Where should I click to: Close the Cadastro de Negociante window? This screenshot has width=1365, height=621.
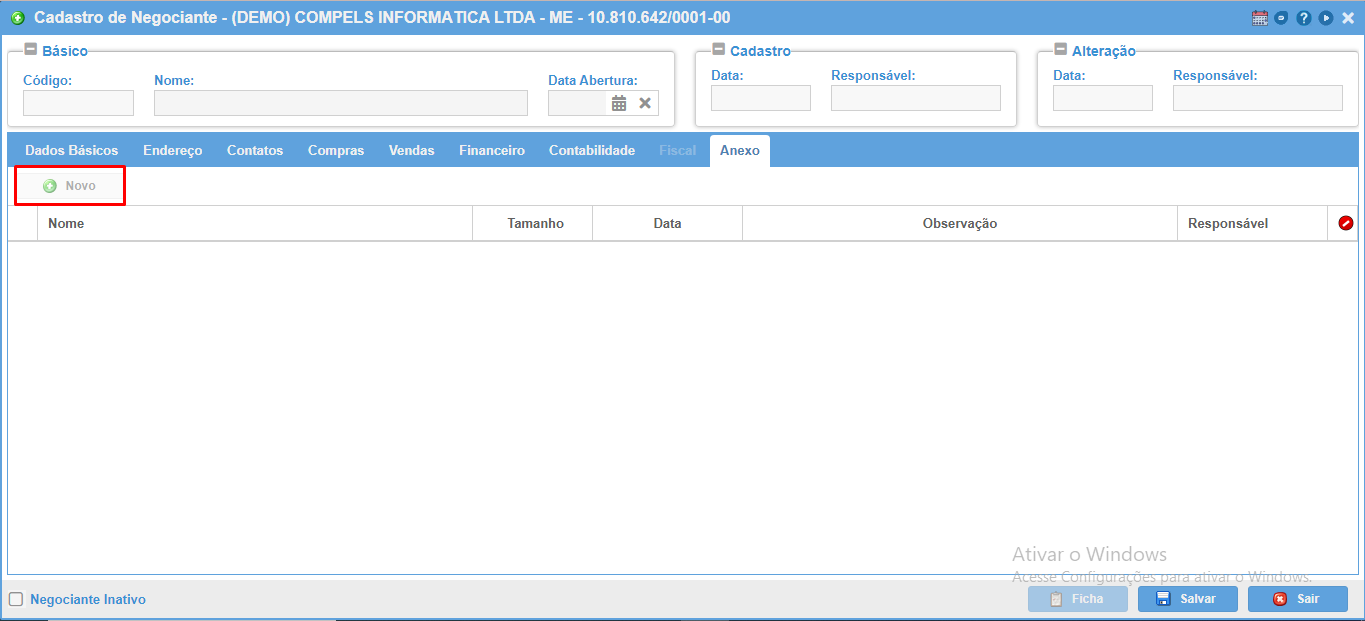[x=1348, y=18]
